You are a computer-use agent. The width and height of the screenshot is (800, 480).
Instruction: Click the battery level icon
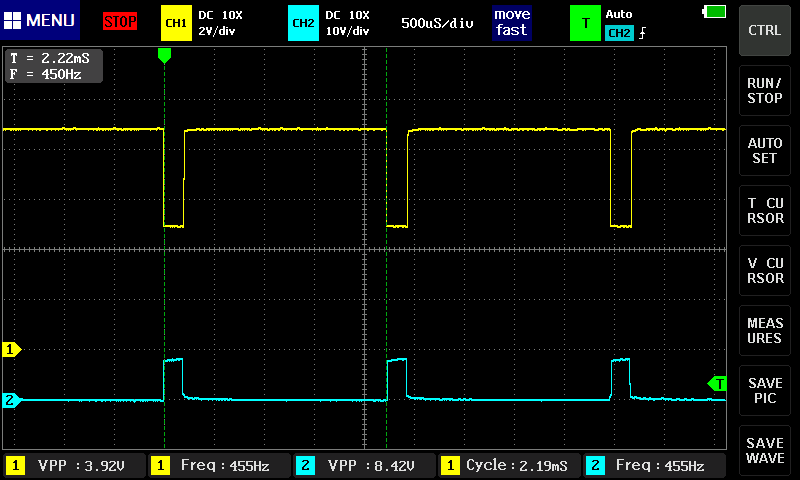714,11
